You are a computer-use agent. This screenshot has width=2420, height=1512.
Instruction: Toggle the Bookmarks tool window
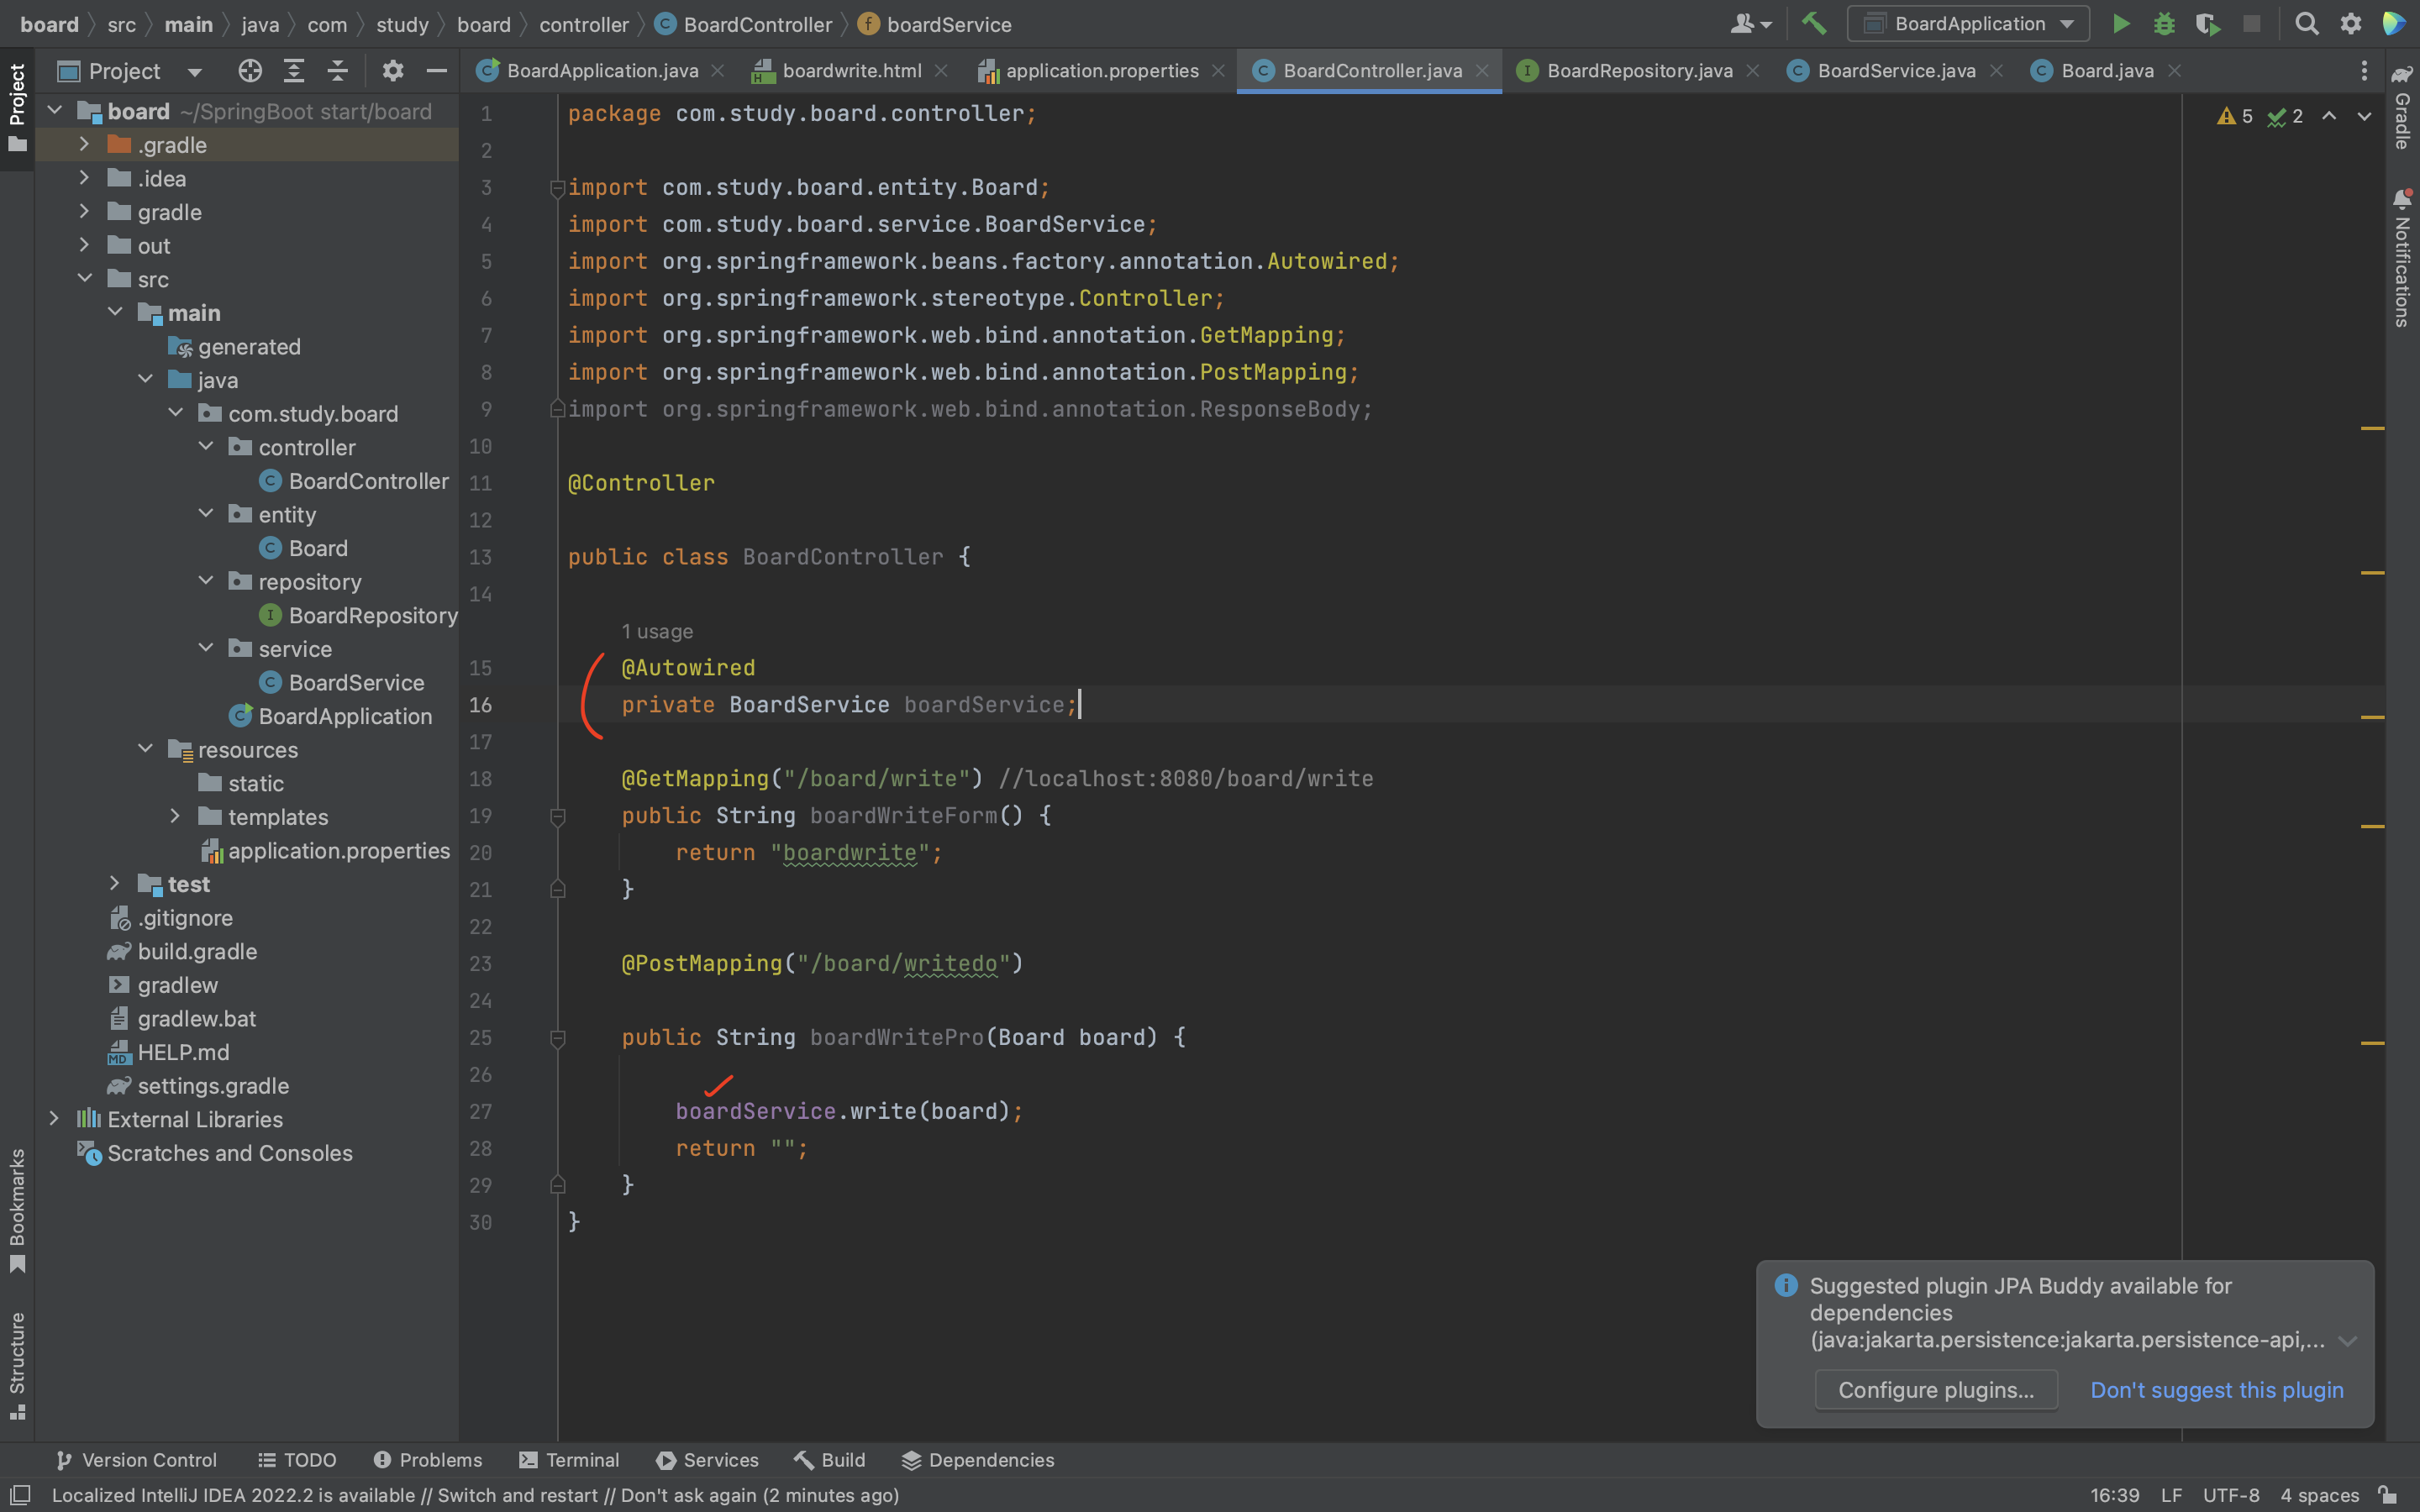point(17,1209)
